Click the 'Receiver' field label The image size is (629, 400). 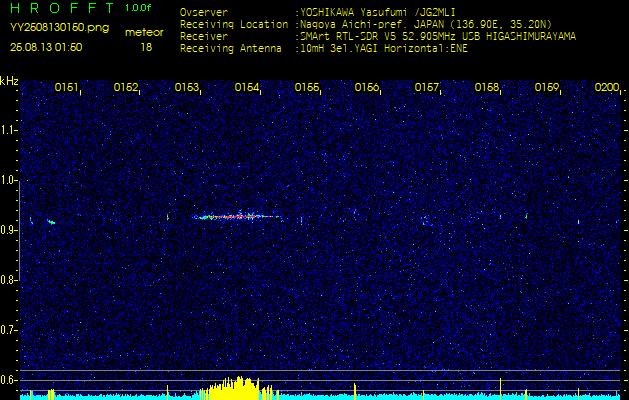[x=204, y=37]
